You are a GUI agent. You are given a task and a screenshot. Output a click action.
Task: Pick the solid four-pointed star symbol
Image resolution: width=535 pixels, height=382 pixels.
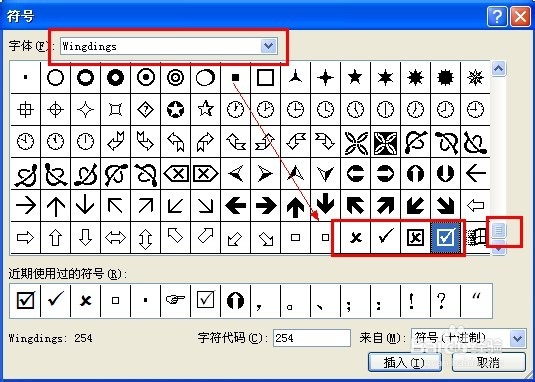[x=325, y=78]
